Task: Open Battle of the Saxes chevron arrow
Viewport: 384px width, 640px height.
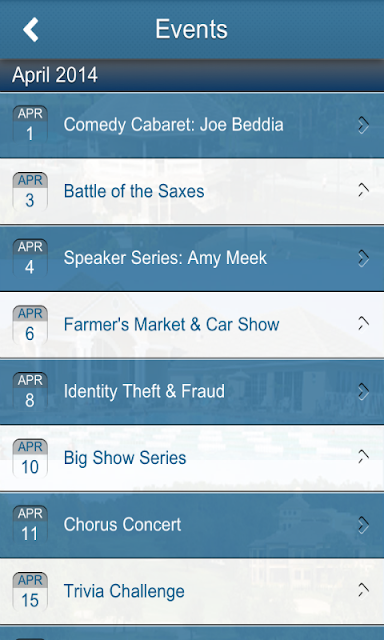Action: point(363,191)
